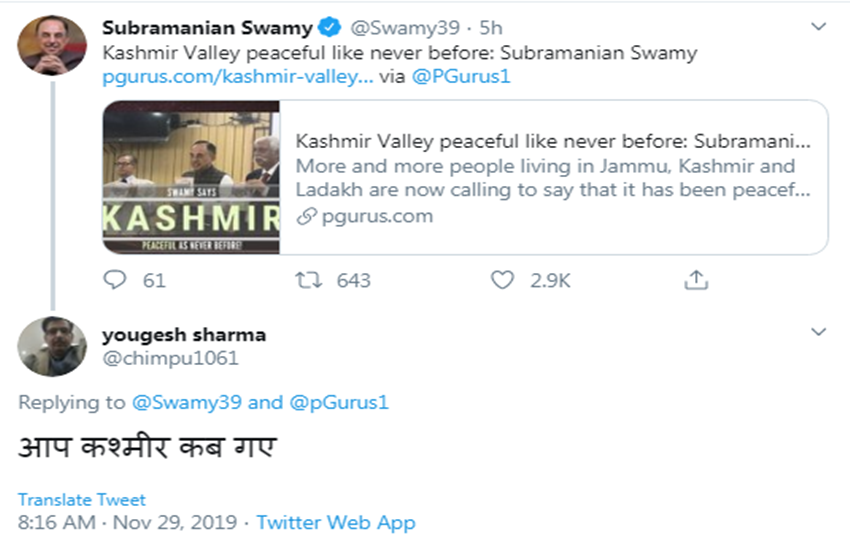Click the reply comment icon
The image size is (850, 550).
tap(116, 280)
